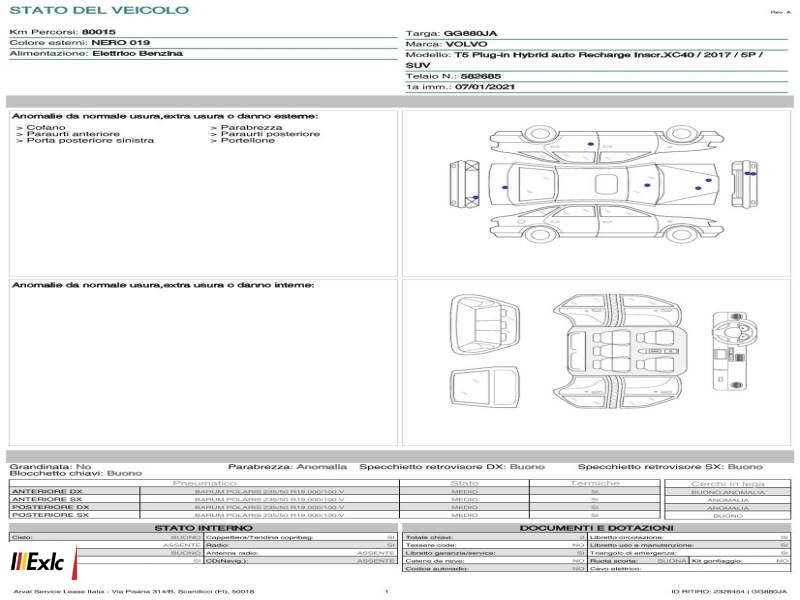Click the 'STATO INTERNO' section header
800x600 pixels.
point(203,528)
